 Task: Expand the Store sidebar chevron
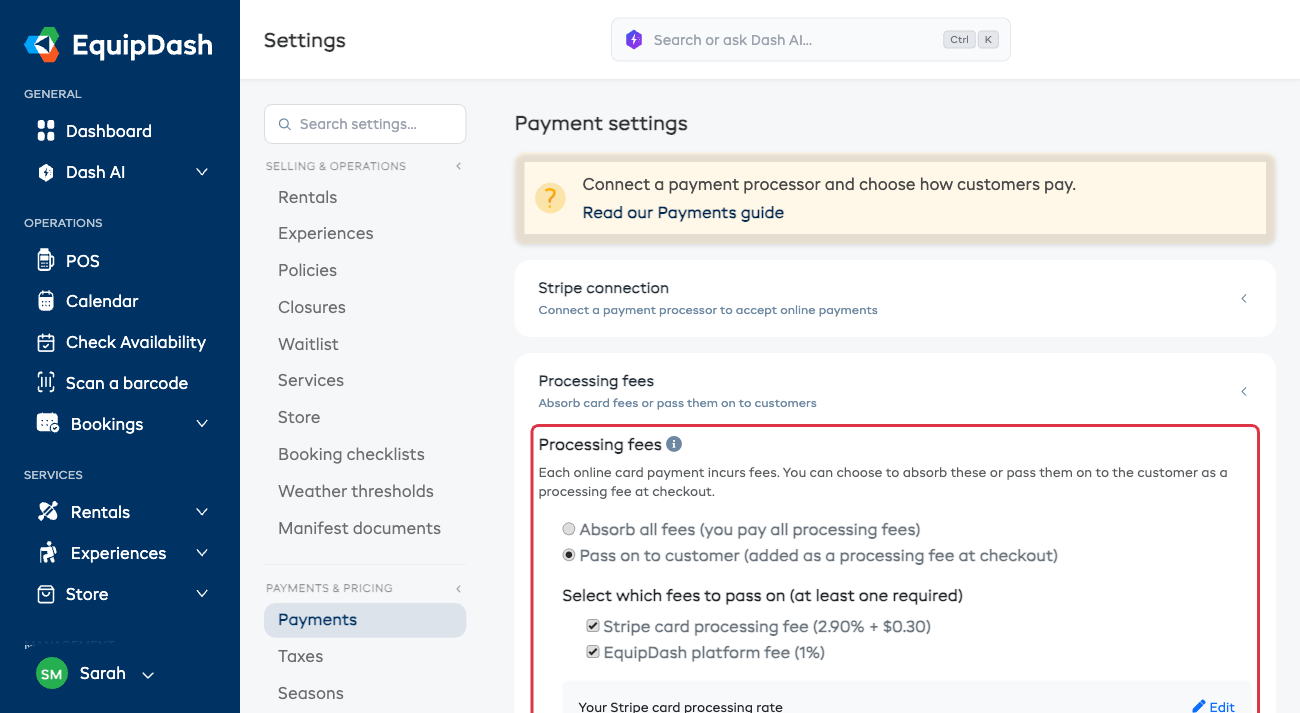point(202,594)
